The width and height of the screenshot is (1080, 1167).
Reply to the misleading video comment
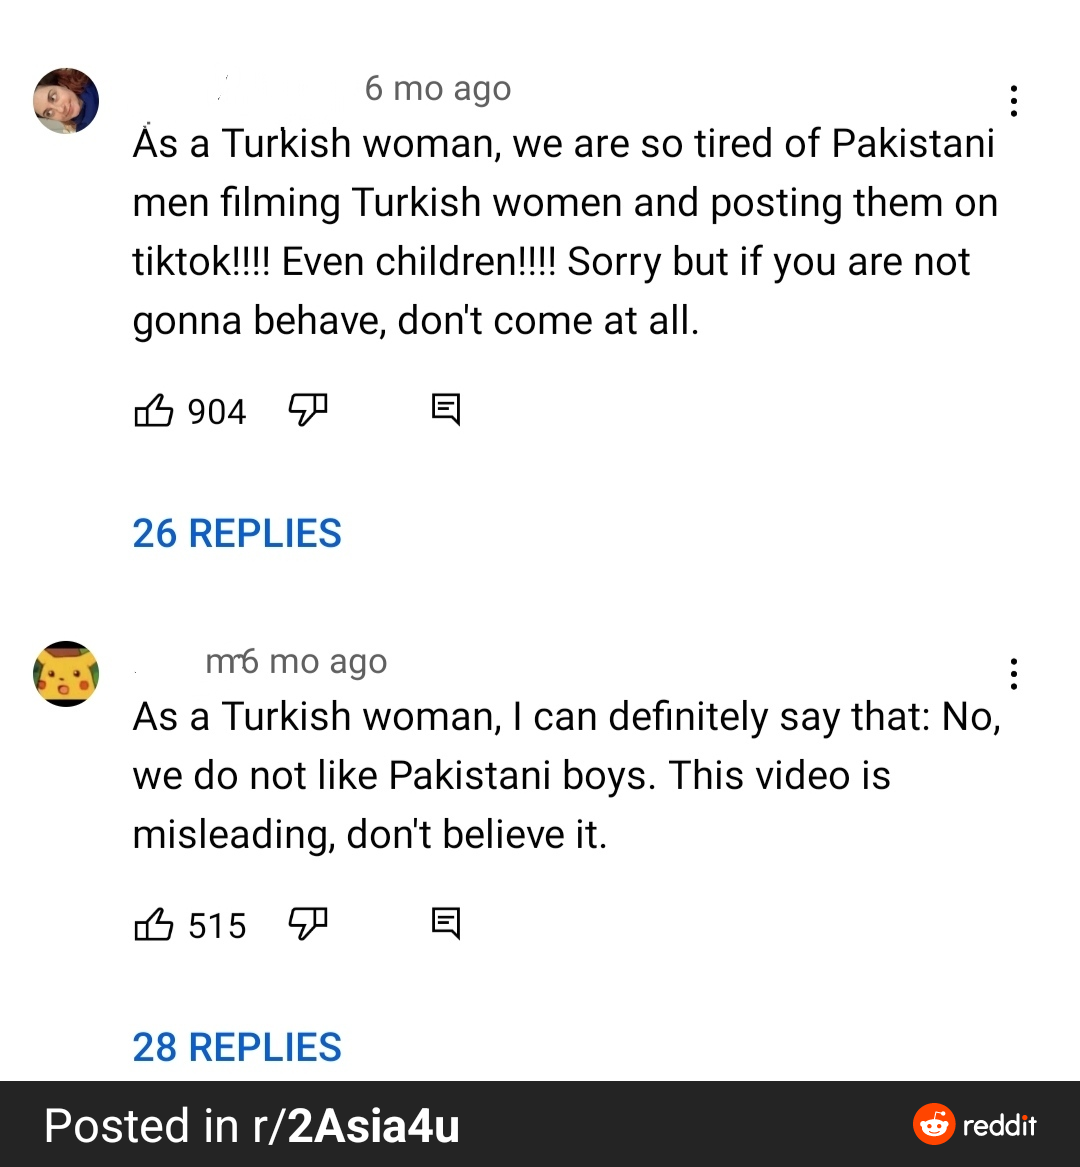click(446, 924)
